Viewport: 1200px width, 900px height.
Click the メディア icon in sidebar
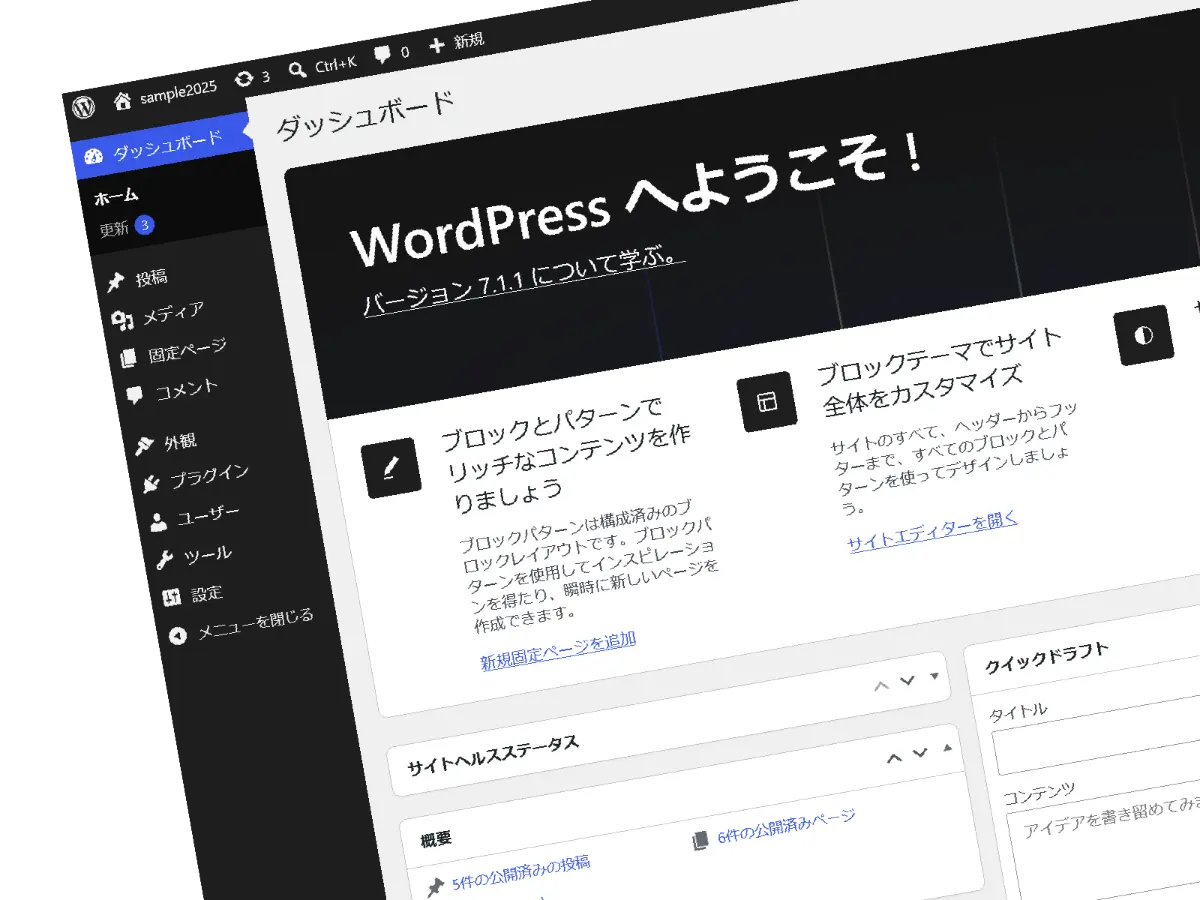[x=123, y=321]
